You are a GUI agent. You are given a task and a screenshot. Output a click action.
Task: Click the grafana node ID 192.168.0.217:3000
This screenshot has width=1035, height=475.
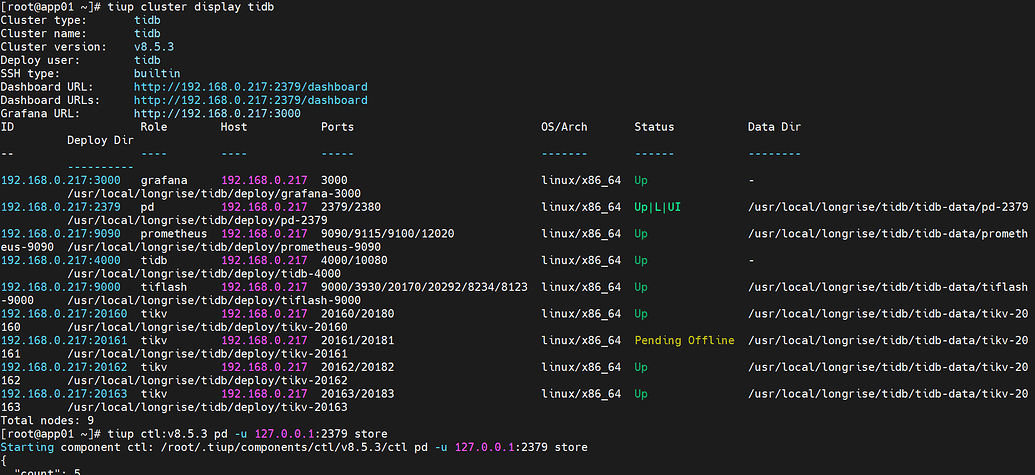click(x=60, y=180)
